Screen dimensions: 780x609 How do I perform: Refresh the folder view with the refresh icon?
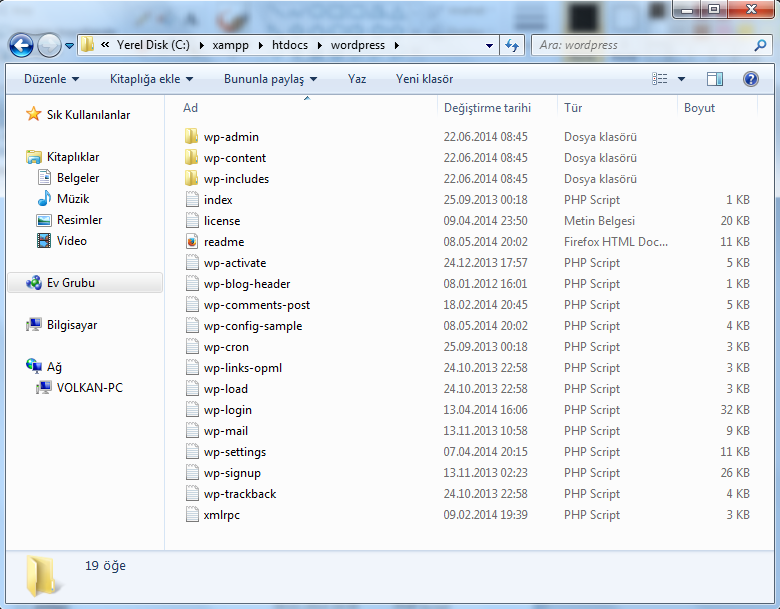click(512, 46)
